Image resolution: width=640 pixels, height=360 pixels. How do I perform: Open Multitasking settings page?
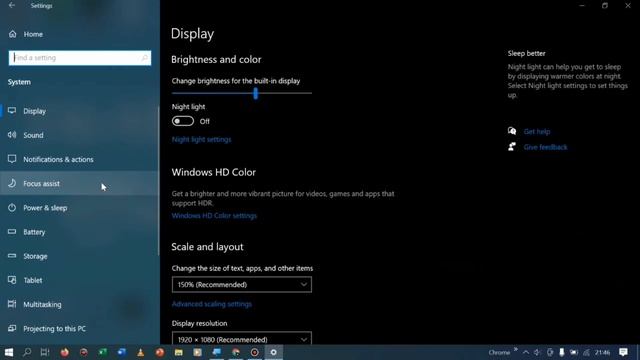point(80,304)
